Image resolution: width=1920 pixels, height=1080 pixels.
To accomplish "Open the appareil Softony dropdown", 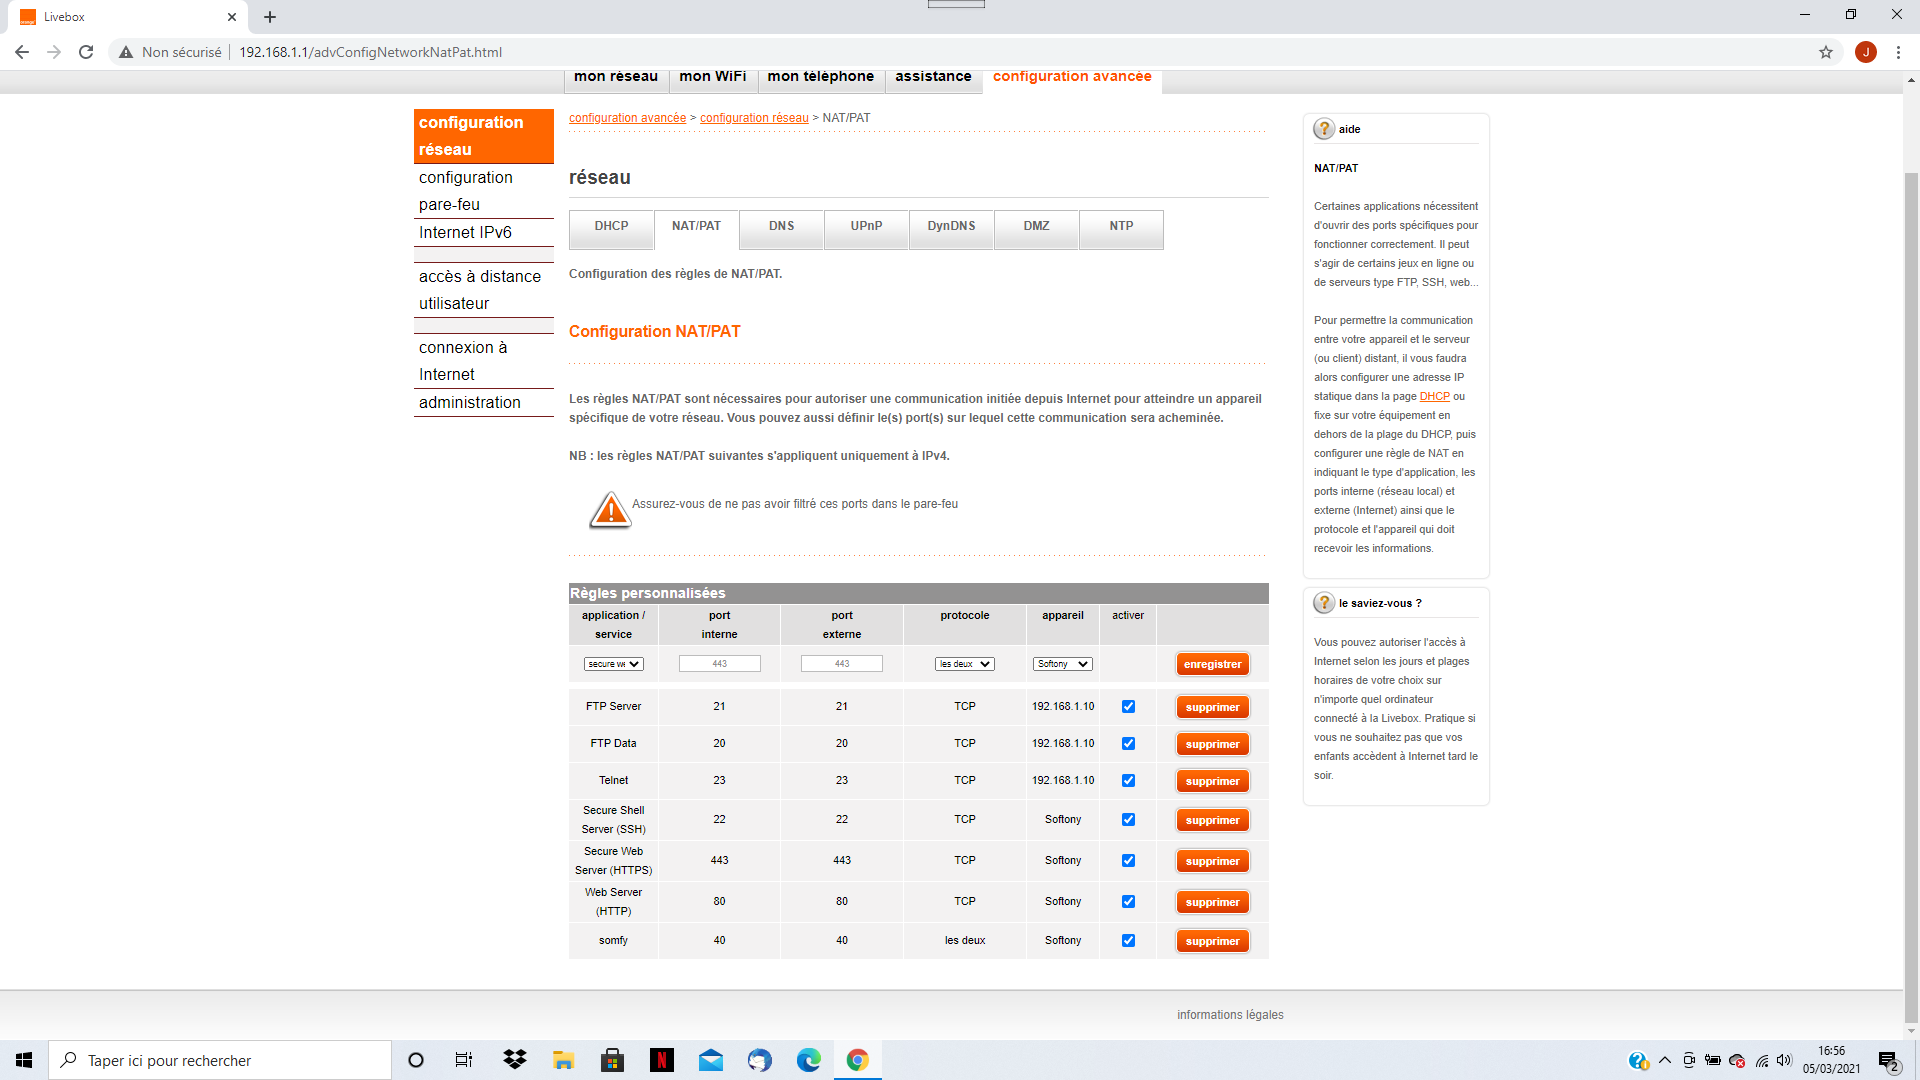I will (1062, 664).
